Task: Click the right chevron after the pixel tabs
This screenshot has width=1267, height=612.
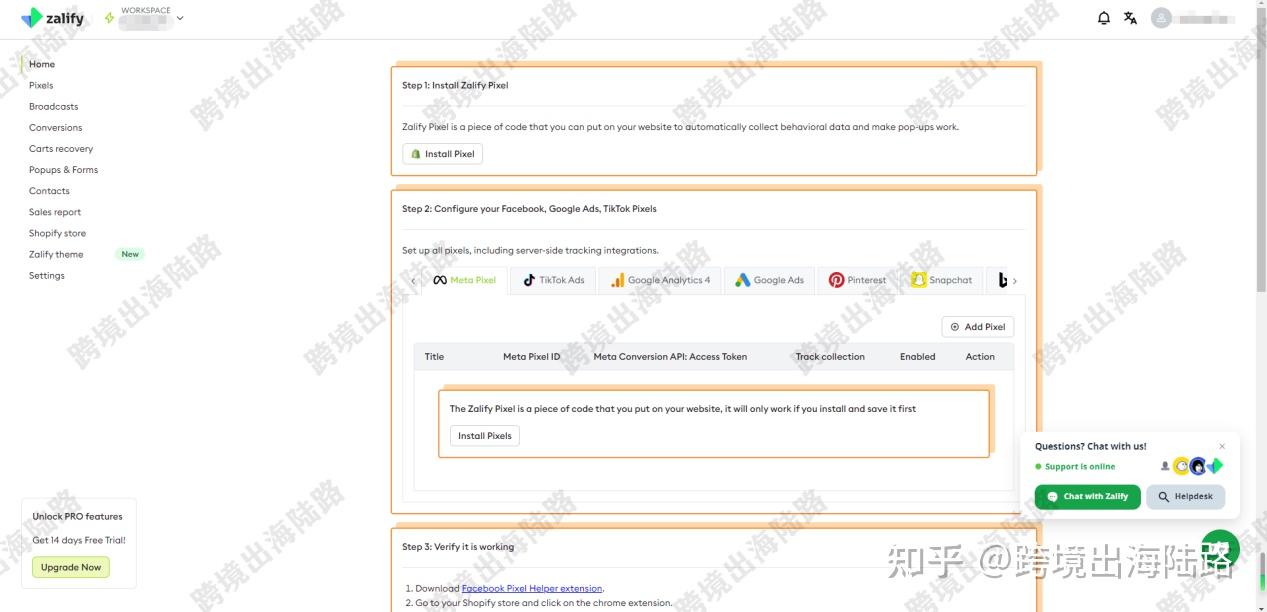Action: click(x=1016, y=280)
